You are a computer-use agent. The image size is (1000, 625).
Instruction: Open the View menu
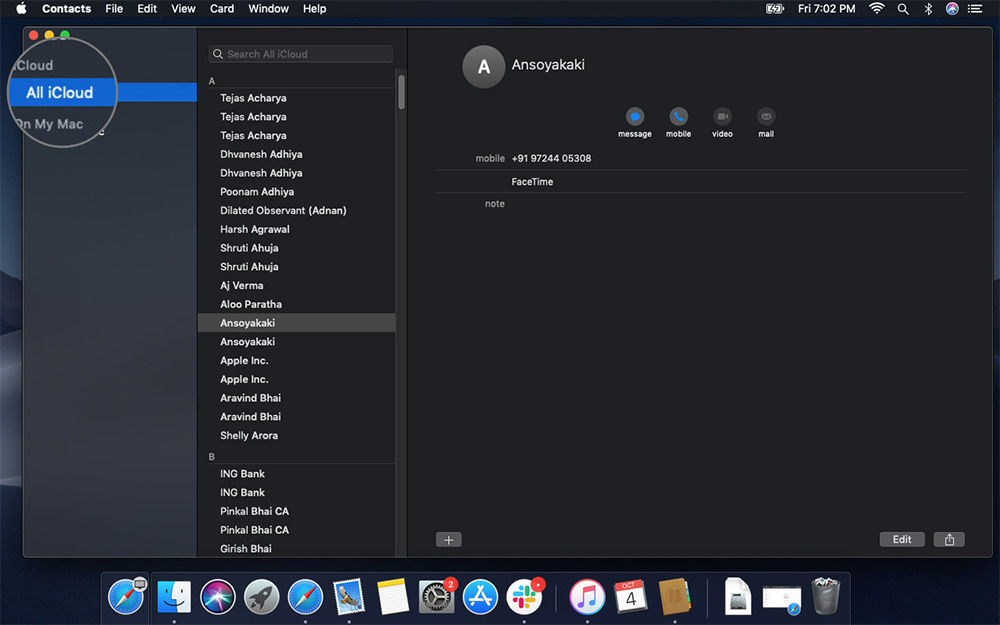183,8
